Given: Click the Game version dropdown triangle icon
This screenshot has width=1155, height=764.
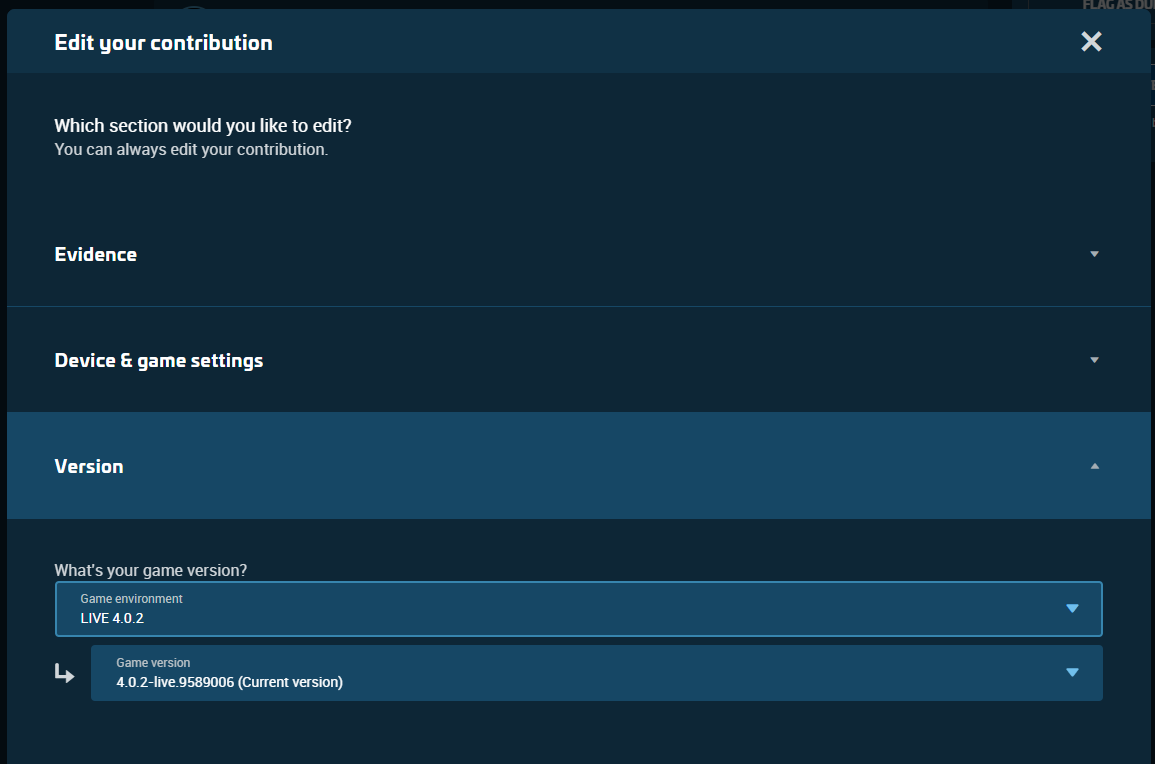Looking at the screenshot, I should coord(1072,672).
